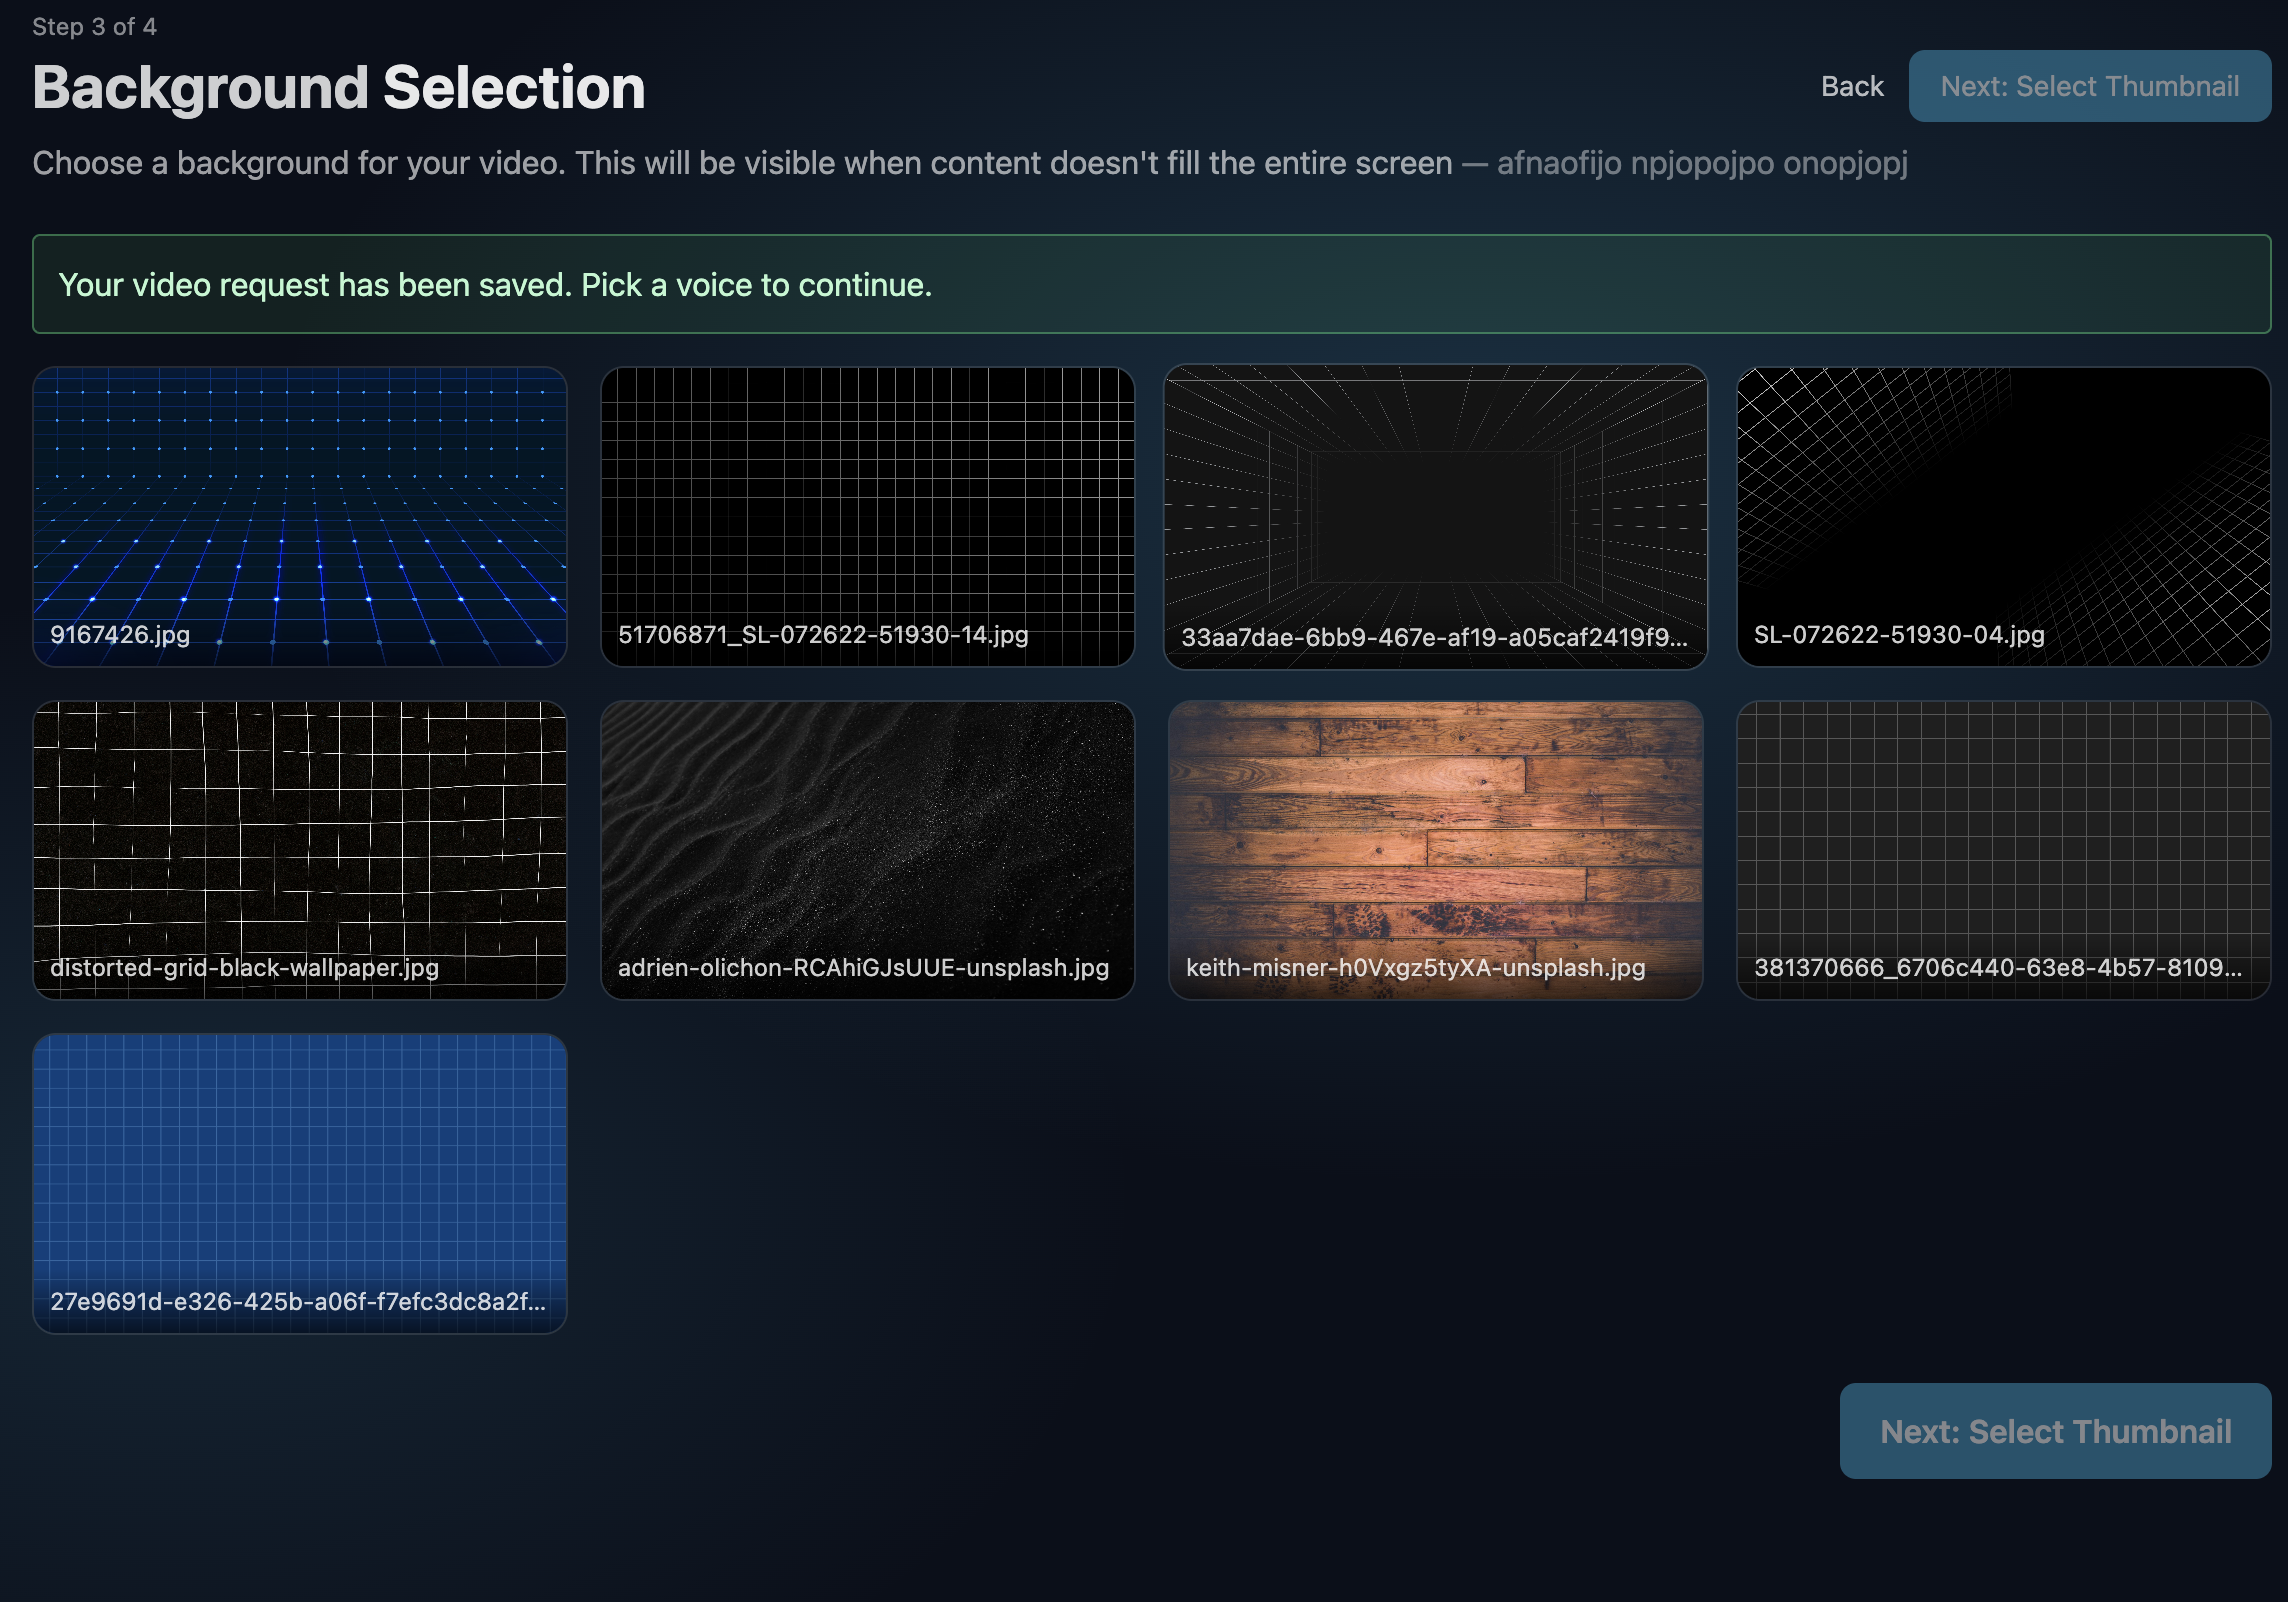Click bottom Next: Select Thumbnail button
This screenshot has height=1602, width=2288.
(2055, 1431)
